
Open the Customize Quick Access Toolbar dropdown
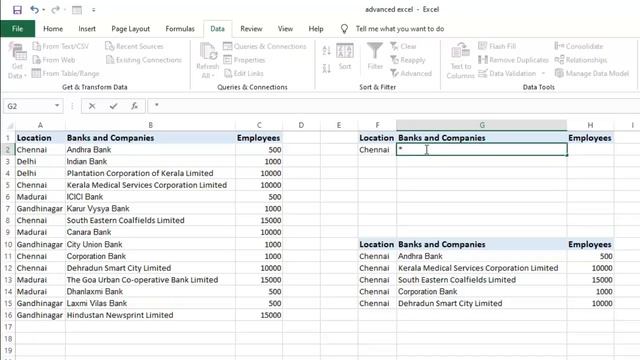(x=93, y=10)
